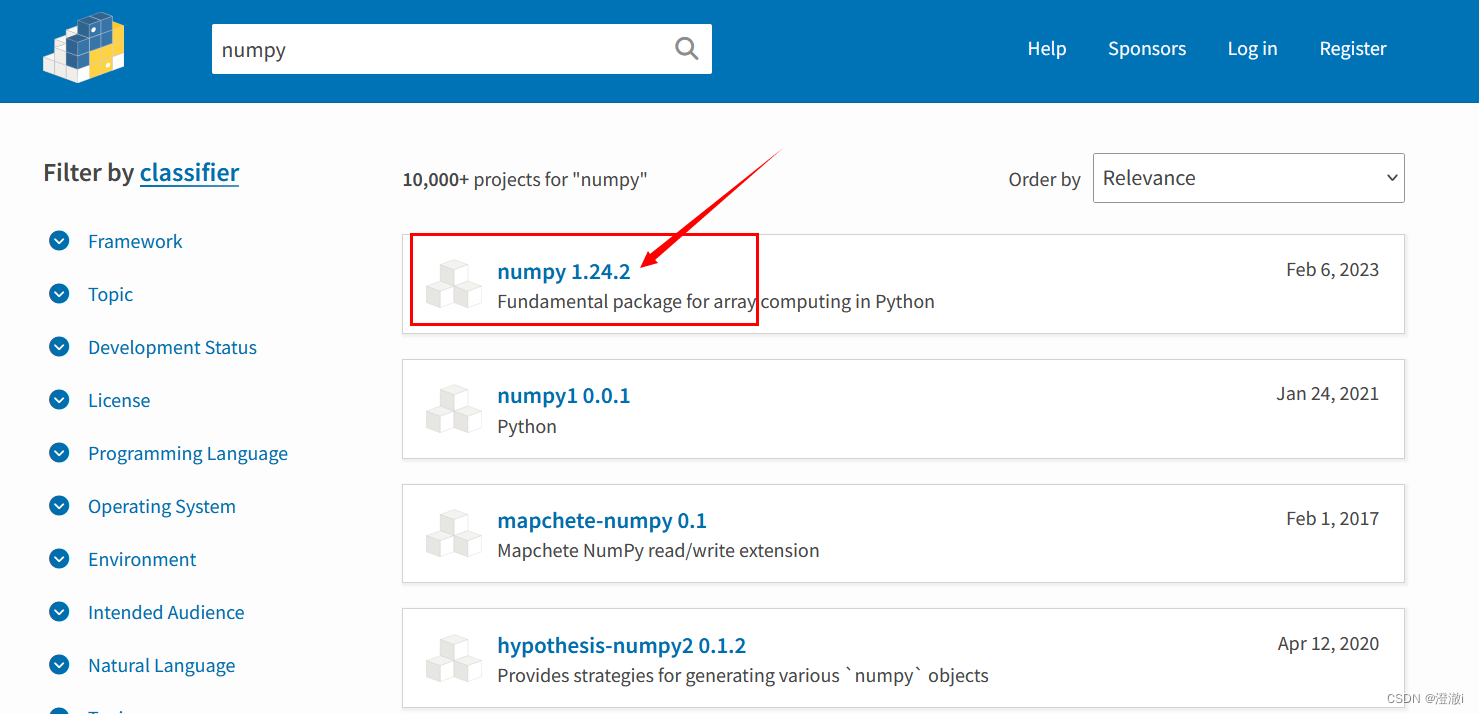Image resolution: width=1479 pixels, height=714 pixels.
Task: Click the Programming Language filter label
Action: click(x=188, y=454)
